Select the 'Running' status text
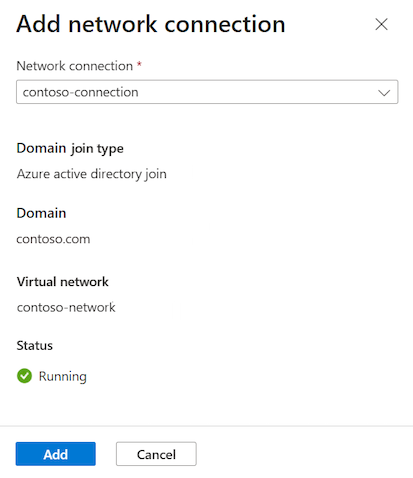 coord(63,377)
